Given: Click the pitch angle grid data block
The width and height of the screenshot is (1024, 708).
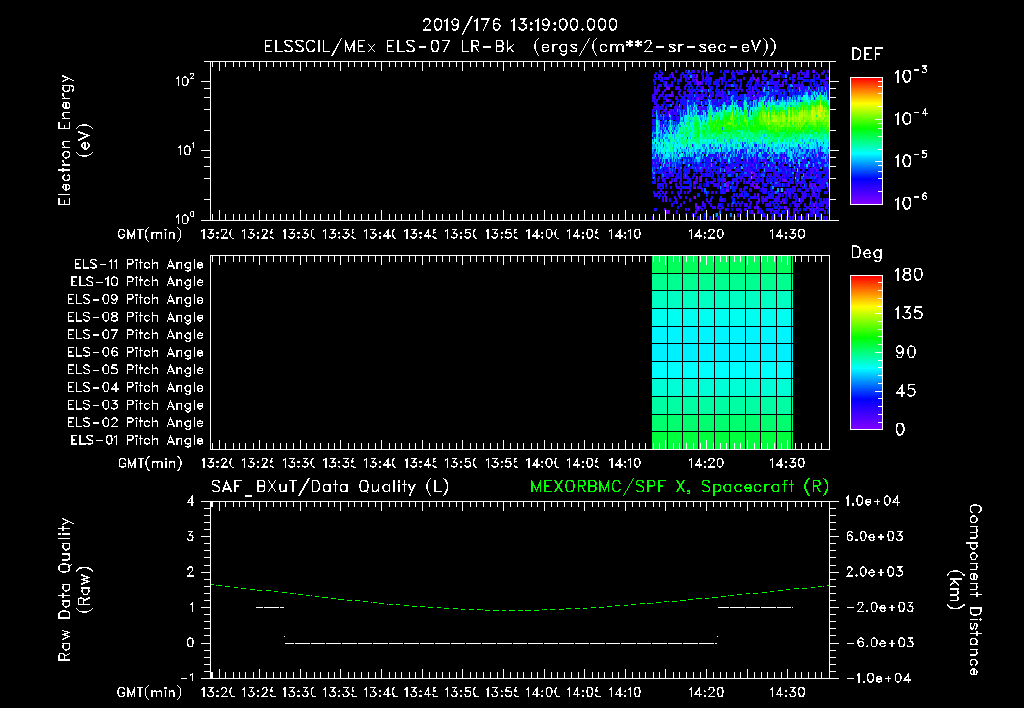Looking at the screenshot, I should (x=722, y=352).
